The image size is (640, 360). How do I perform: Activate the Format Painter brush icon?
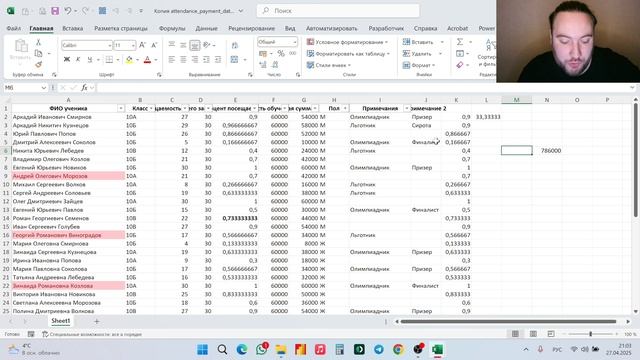pos(38,64)
